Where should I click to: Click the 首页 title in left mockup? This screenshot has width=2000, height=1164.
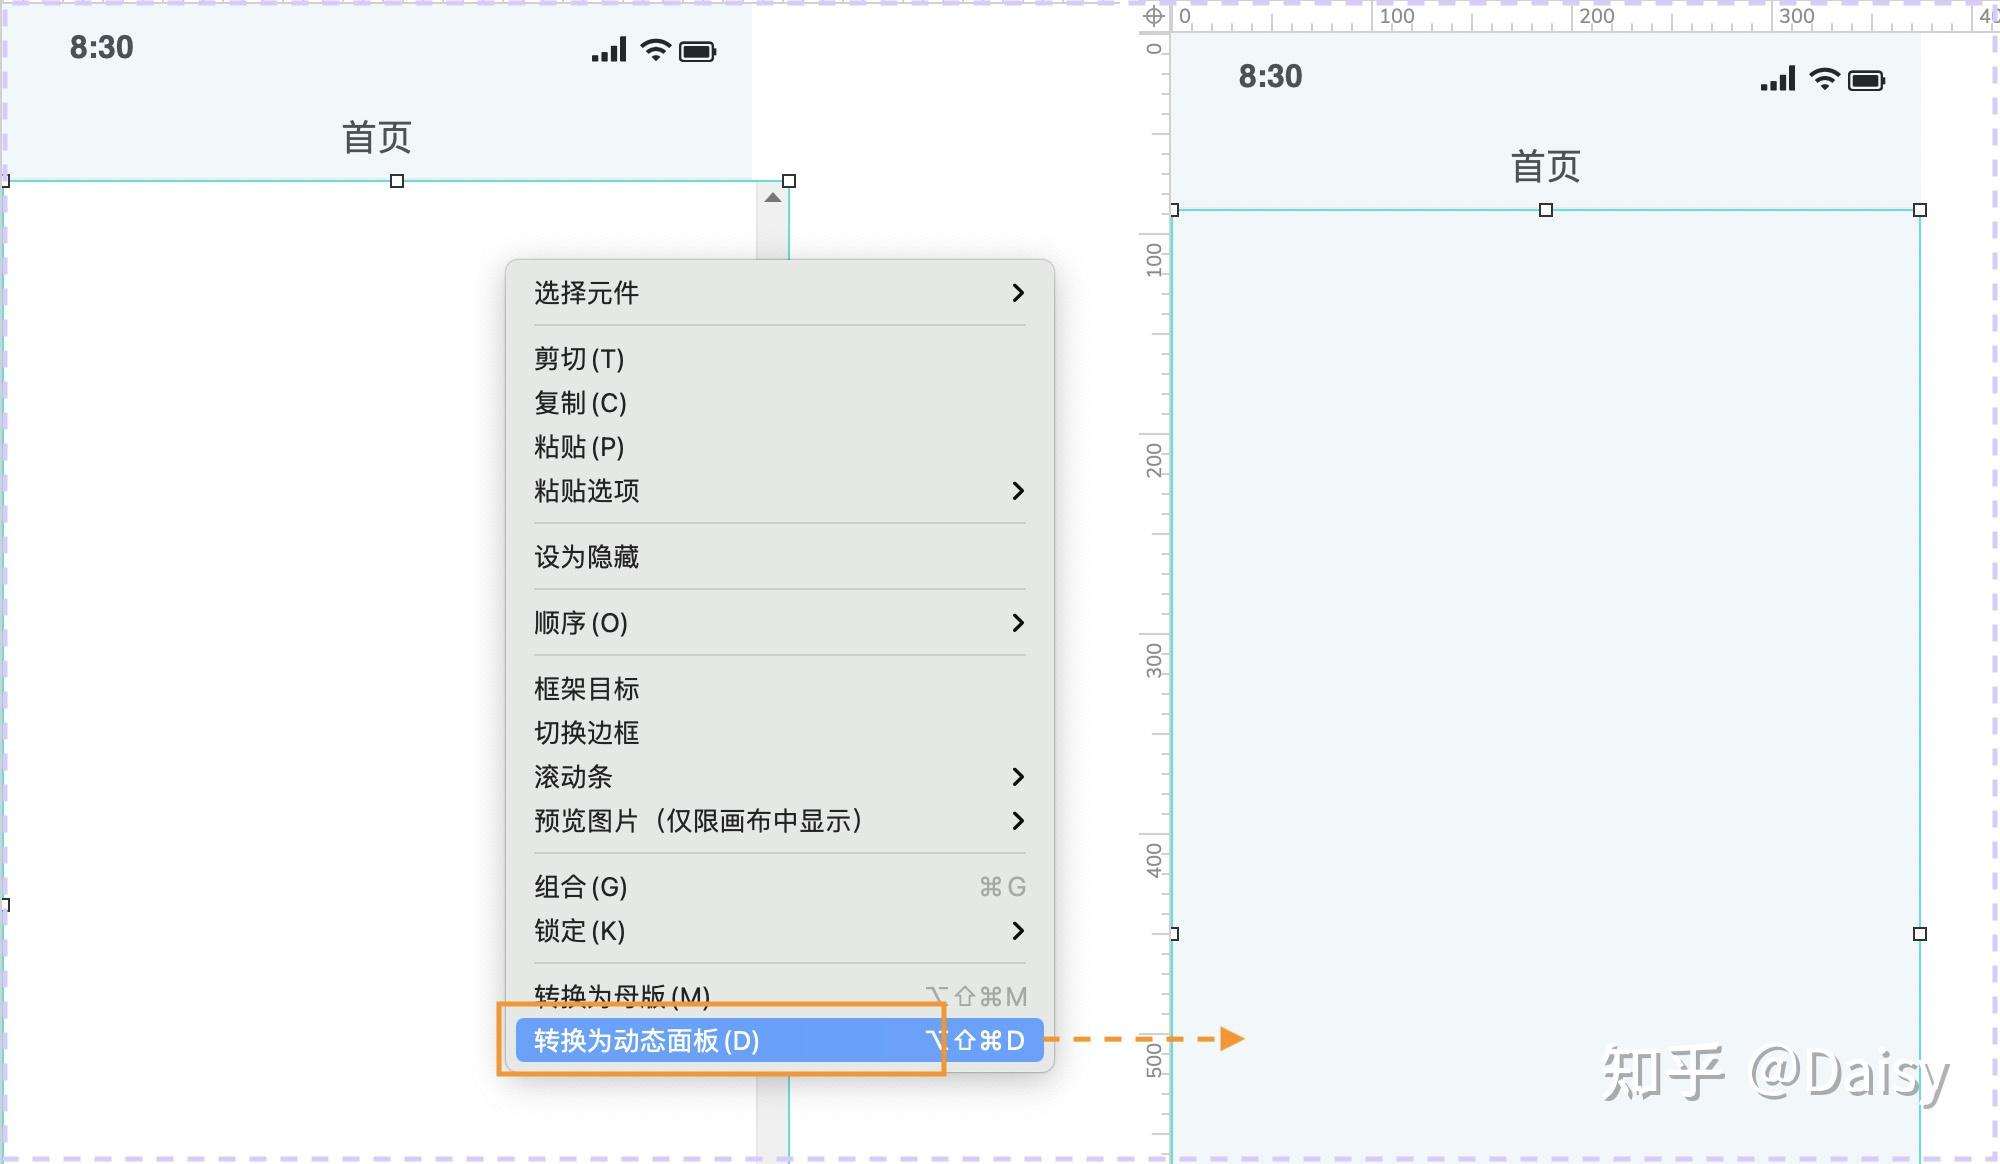377,137
